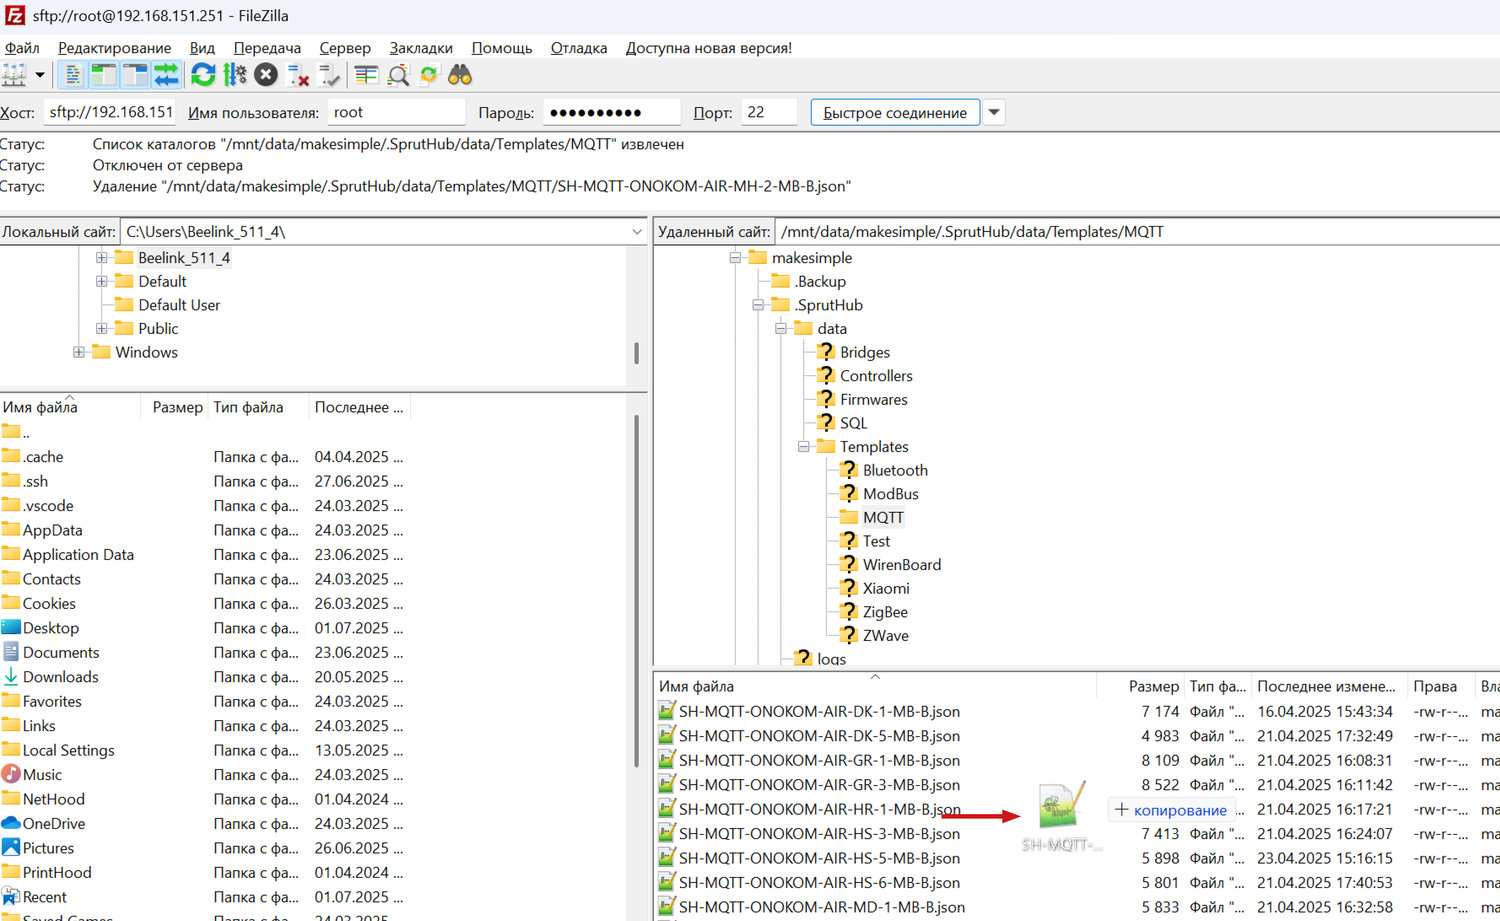The width and height of the screenshot is (1500, 921).
Task: Collapse the .SprutHub remote folder
Action: 758,305
